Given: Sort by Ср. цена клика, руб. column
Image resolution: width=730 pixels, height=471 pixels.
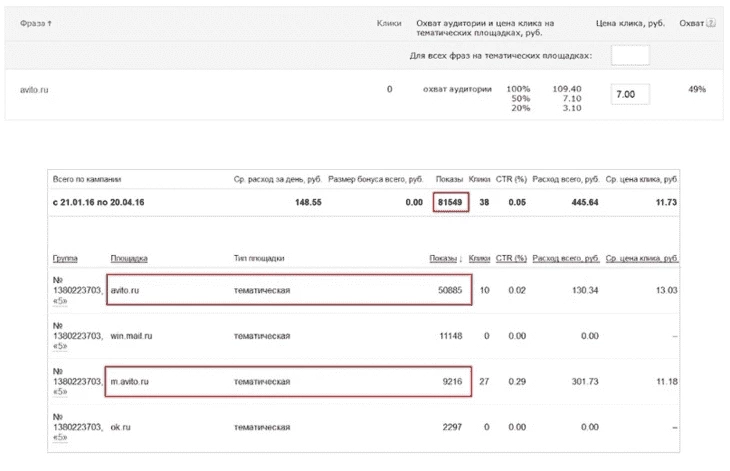Looking at the screenshot, I should point(642,258).
